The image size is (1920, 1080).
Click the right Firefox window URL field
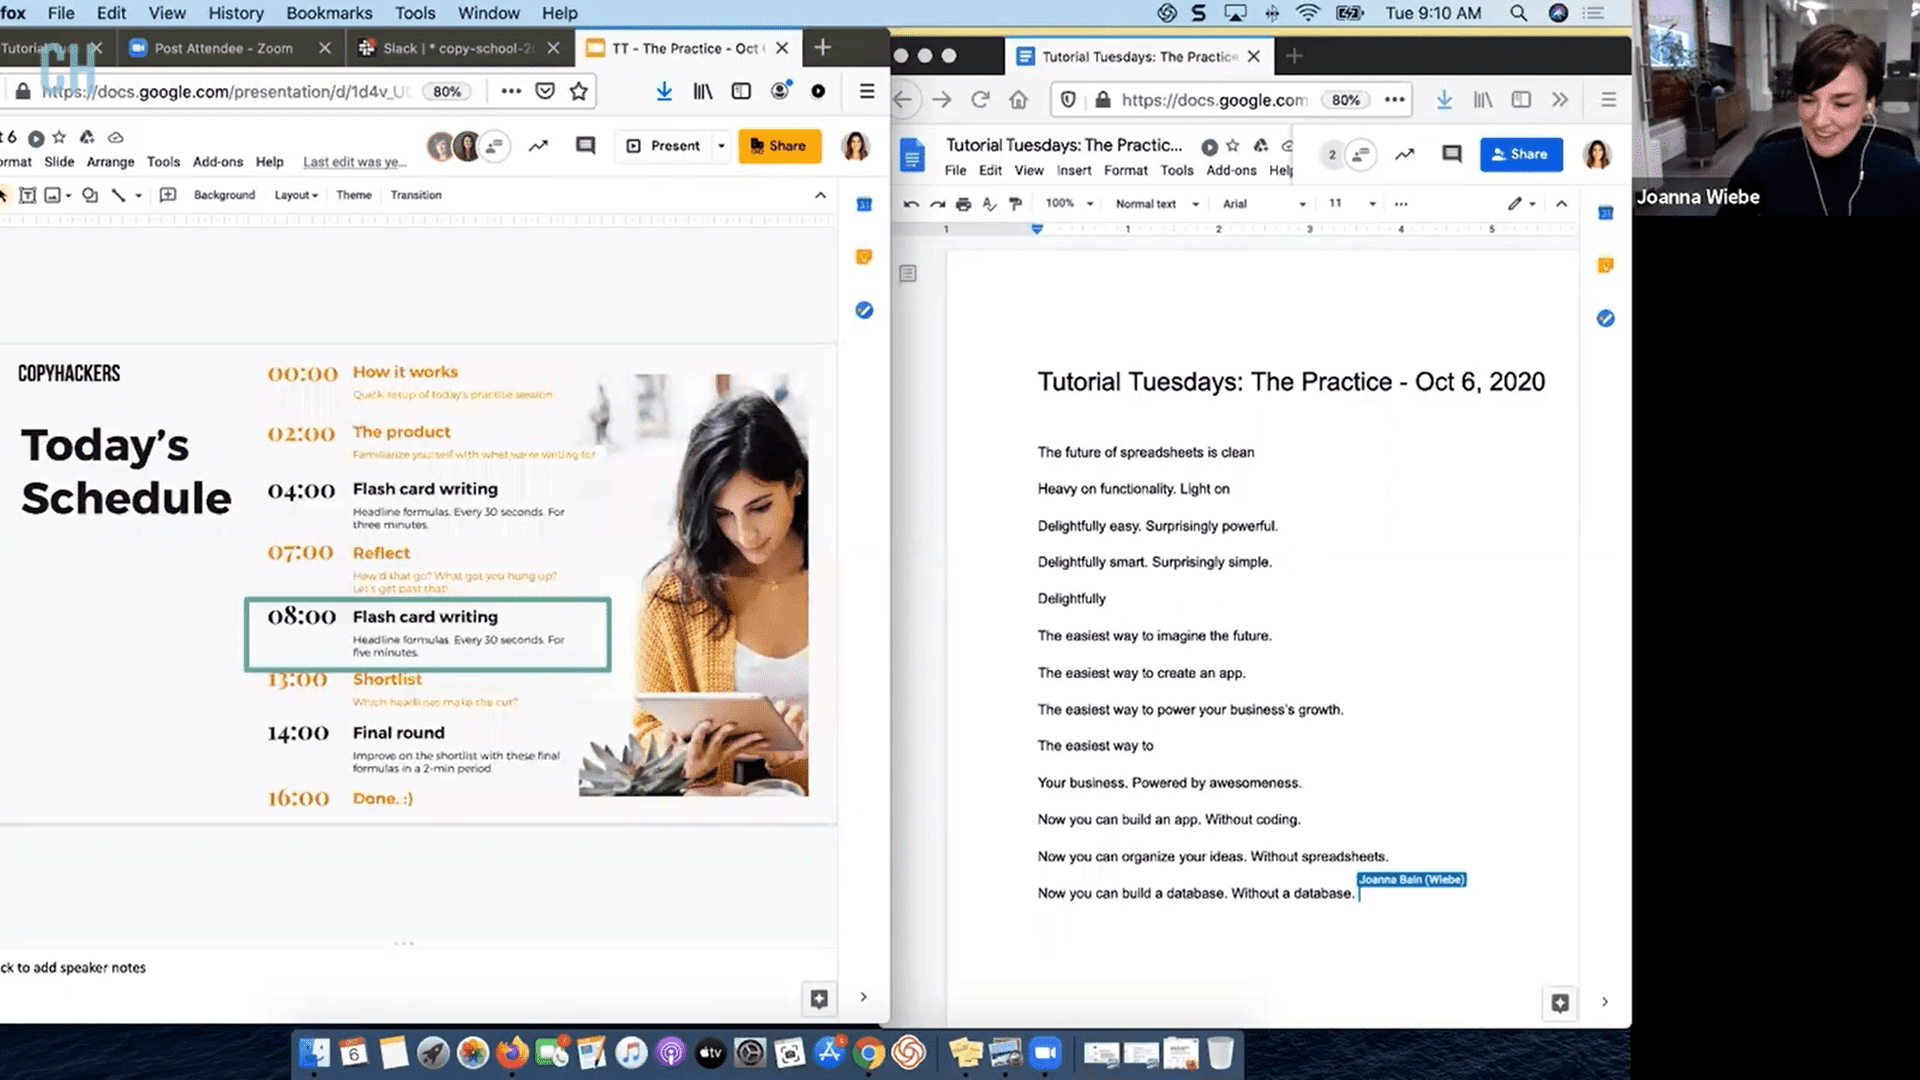pos(1213,100)
